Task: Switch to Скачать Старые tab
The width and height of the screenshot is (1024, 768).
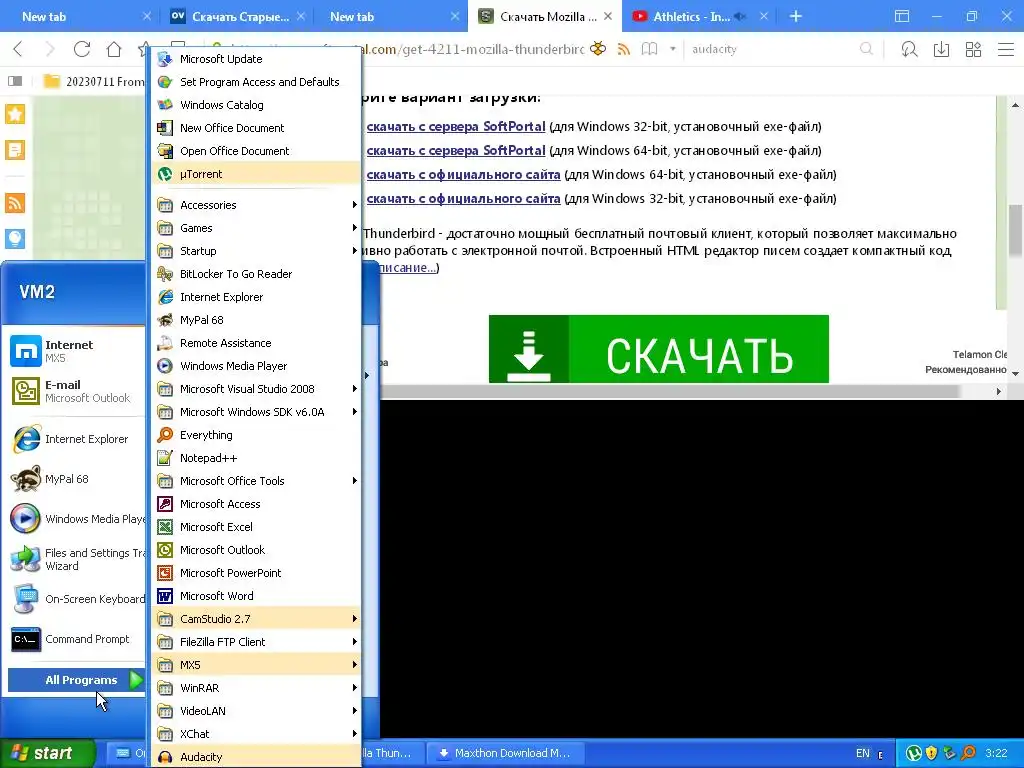Action: [235, 16]
